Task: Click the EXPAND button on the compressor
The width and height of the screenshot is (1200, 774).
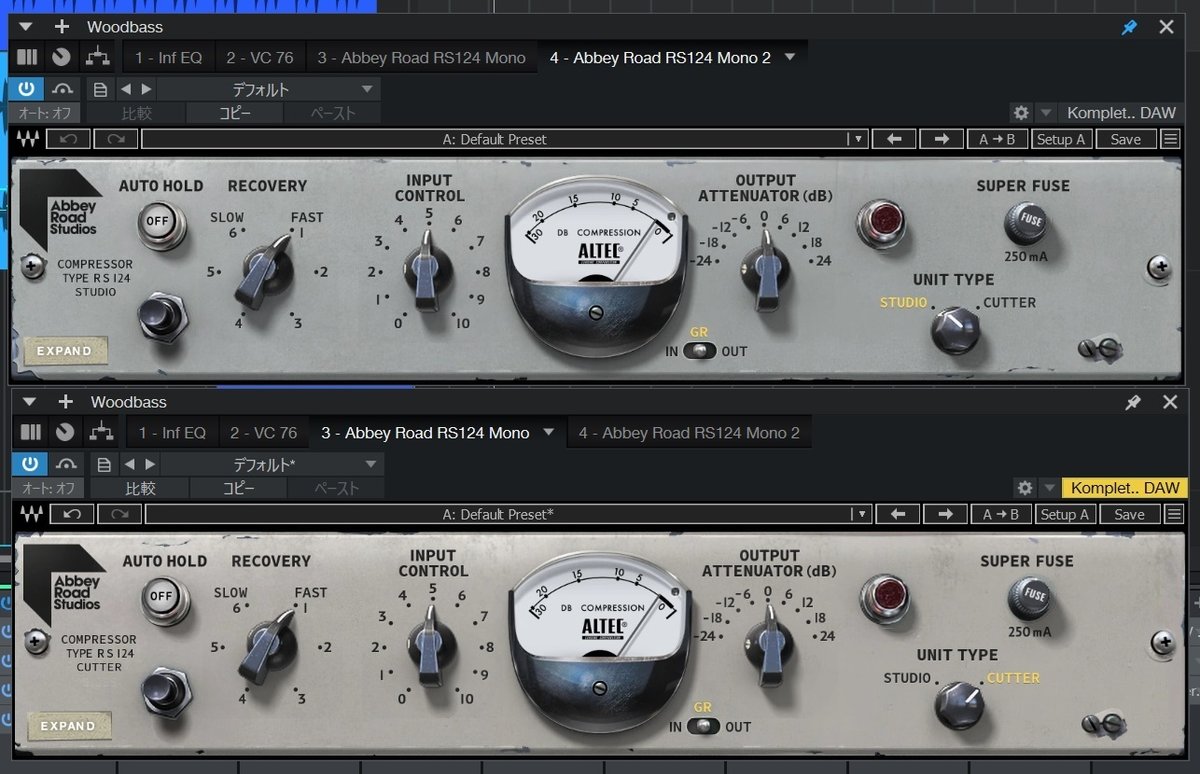Action: 65,350
